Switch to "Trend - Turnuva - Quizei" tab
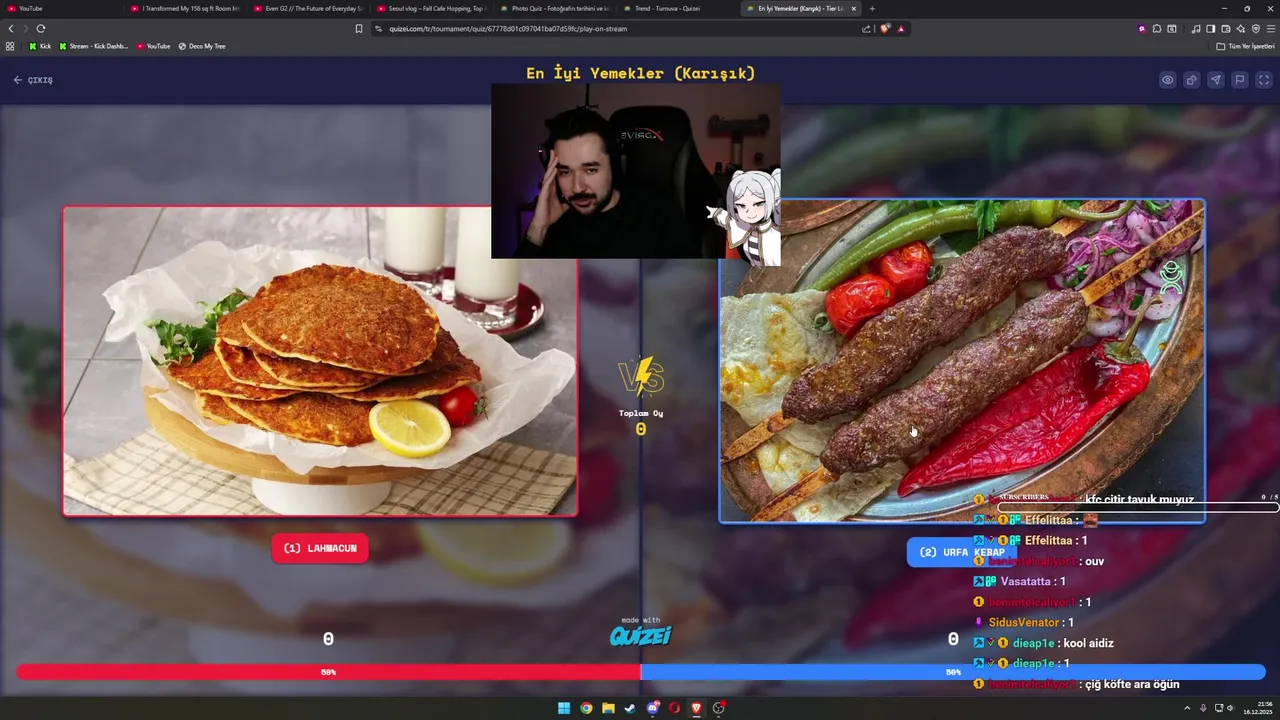Viewport: 1280px width, 720px height. coord(677,8)
